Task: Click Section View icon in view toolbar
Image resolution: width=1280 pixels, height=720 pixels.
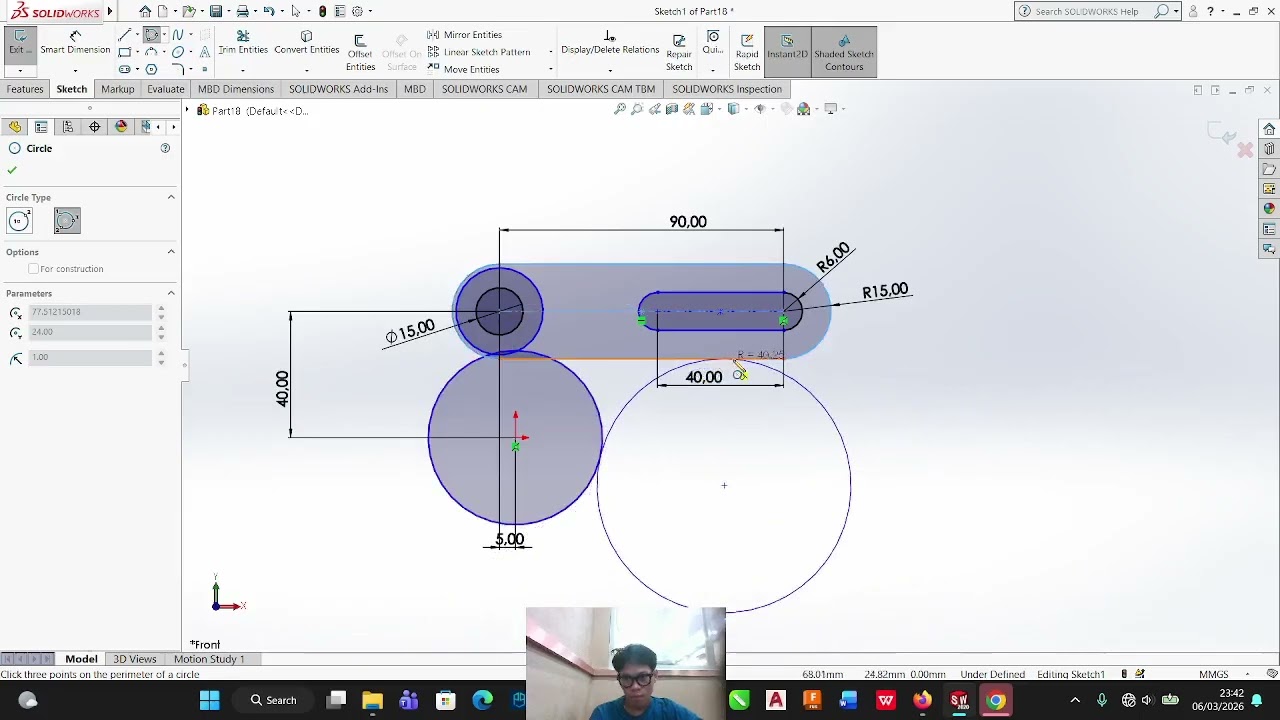Action: [671, 109]
